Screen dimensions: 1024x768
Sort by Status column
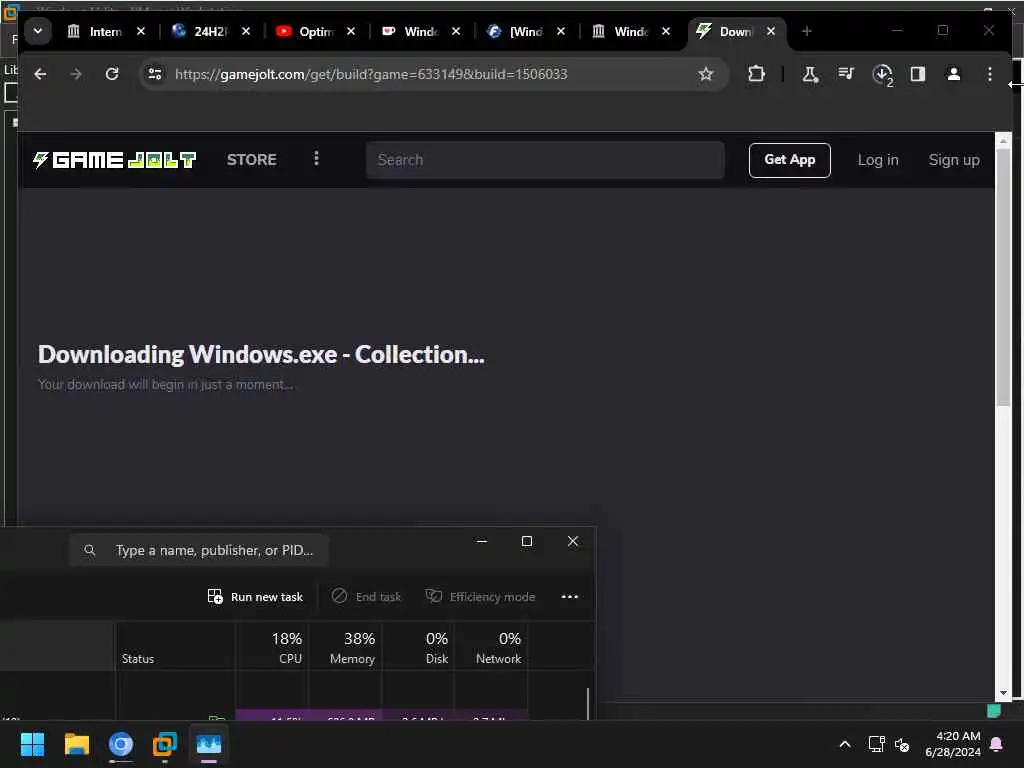point(175,647)
